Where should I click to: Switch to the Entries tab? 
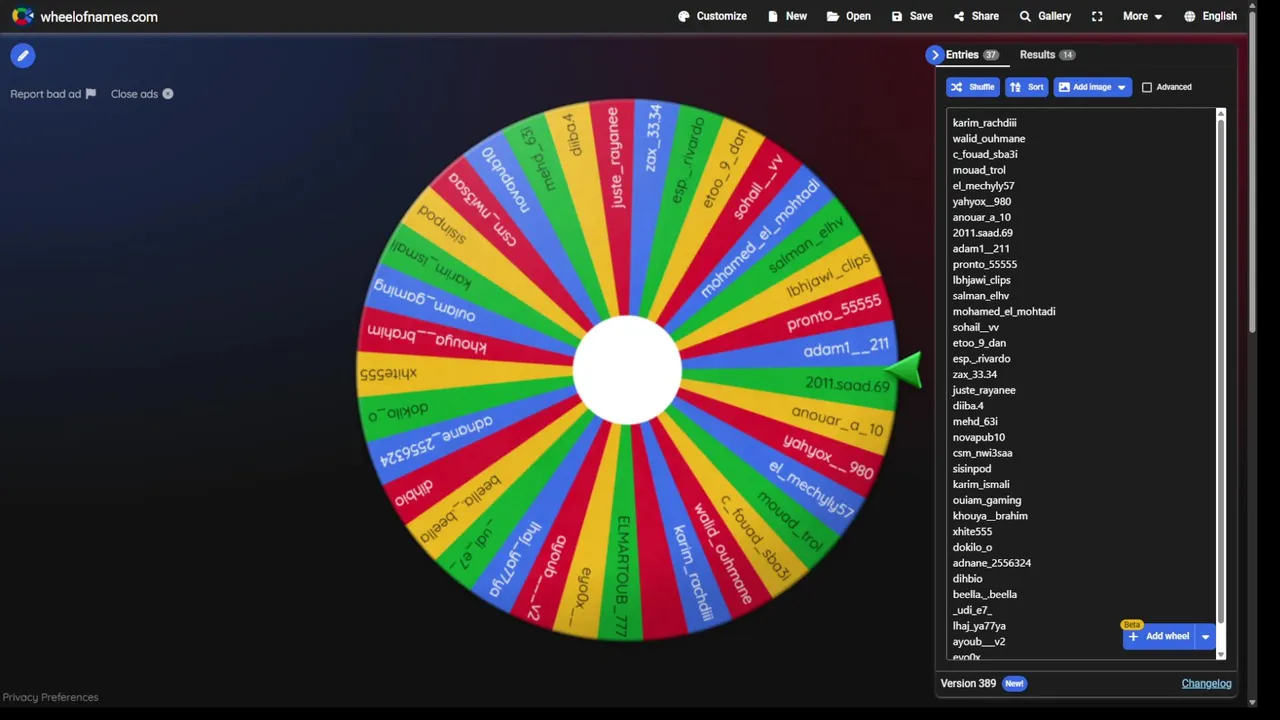coord(972,55)
